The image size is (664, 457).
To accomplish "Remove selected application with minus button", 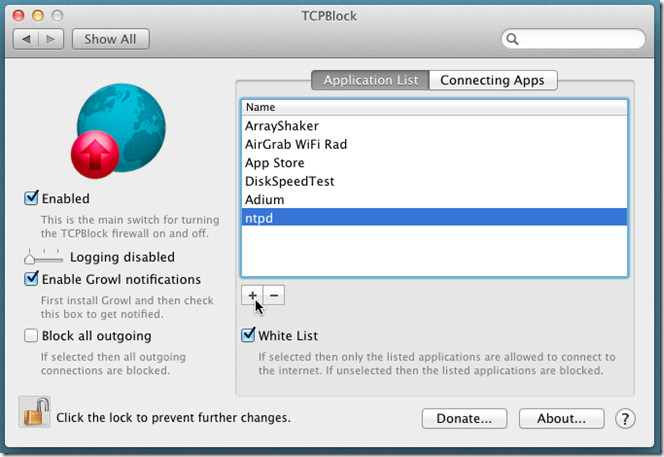I will [x=274, y=295].
